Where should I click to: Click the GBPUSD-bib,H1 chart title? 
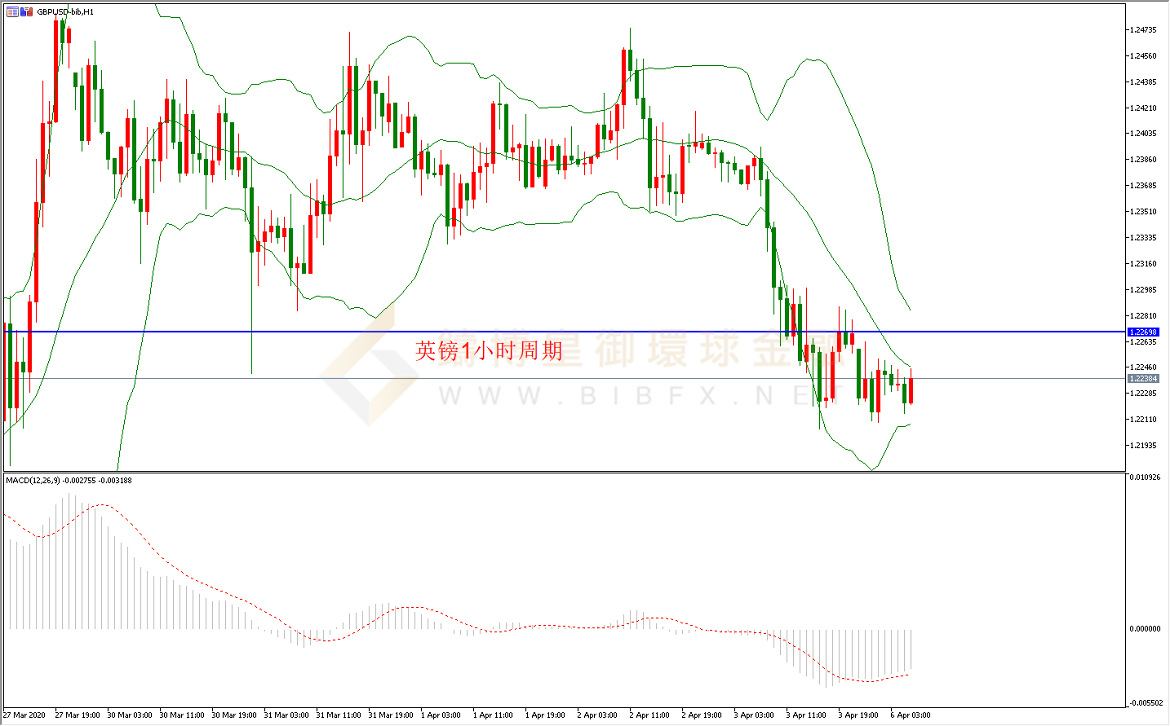pos(65,11)
